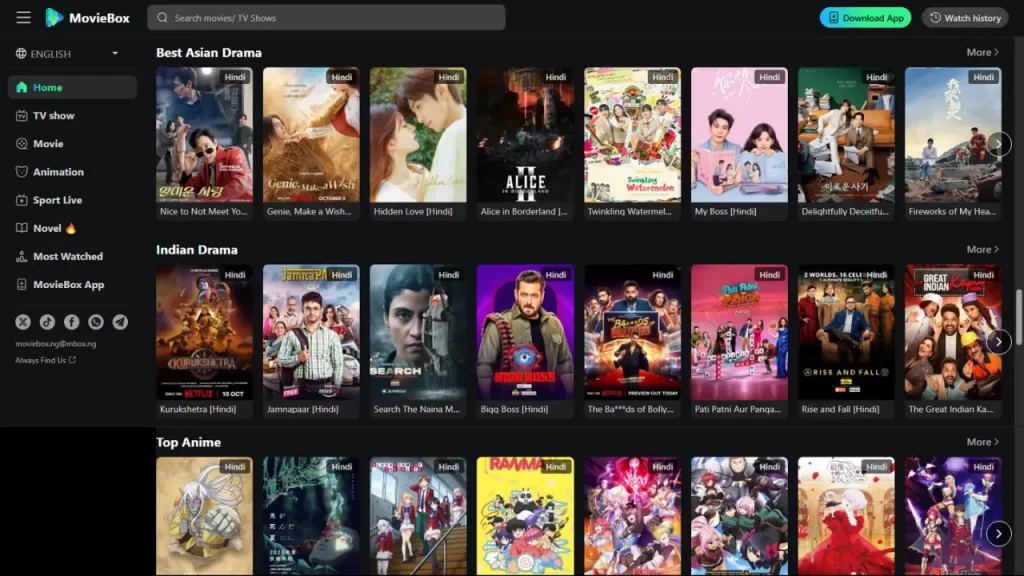Click the MovieBox App phone icon
Viewport: 1024px width, 576px height.
click(x=22, y=284)
